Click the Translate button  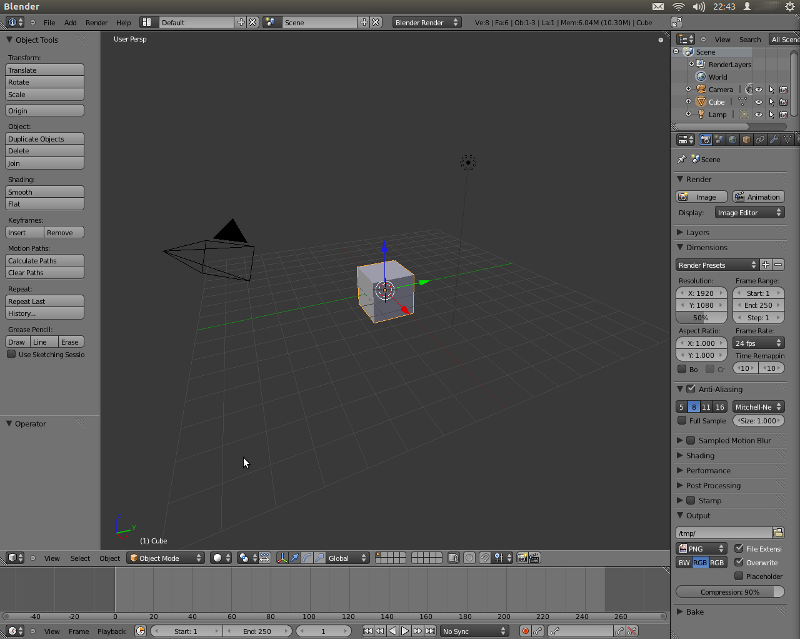(x=45, y=70)
